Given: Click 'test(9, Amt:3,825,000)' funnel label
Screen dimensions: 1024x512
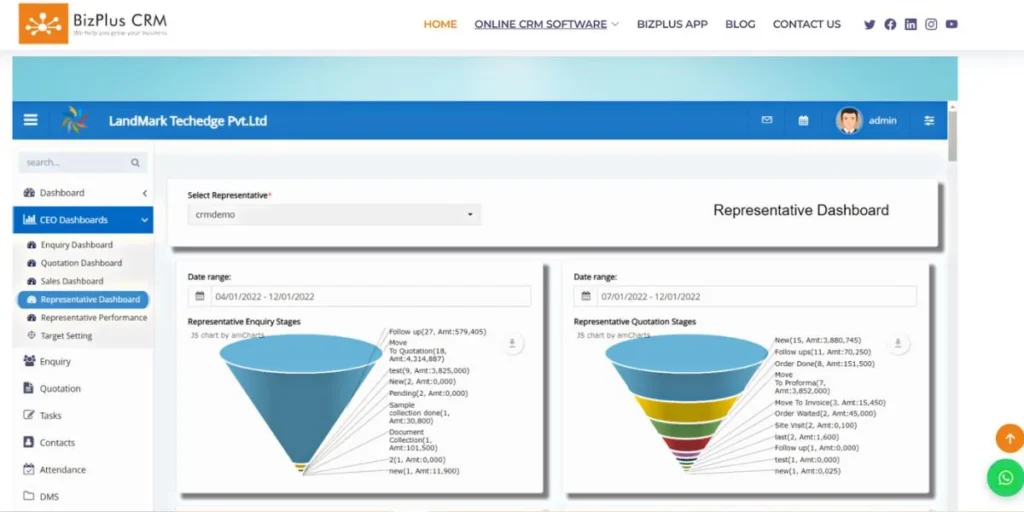Looking at the screenshot, I should [x=429, y=370].
